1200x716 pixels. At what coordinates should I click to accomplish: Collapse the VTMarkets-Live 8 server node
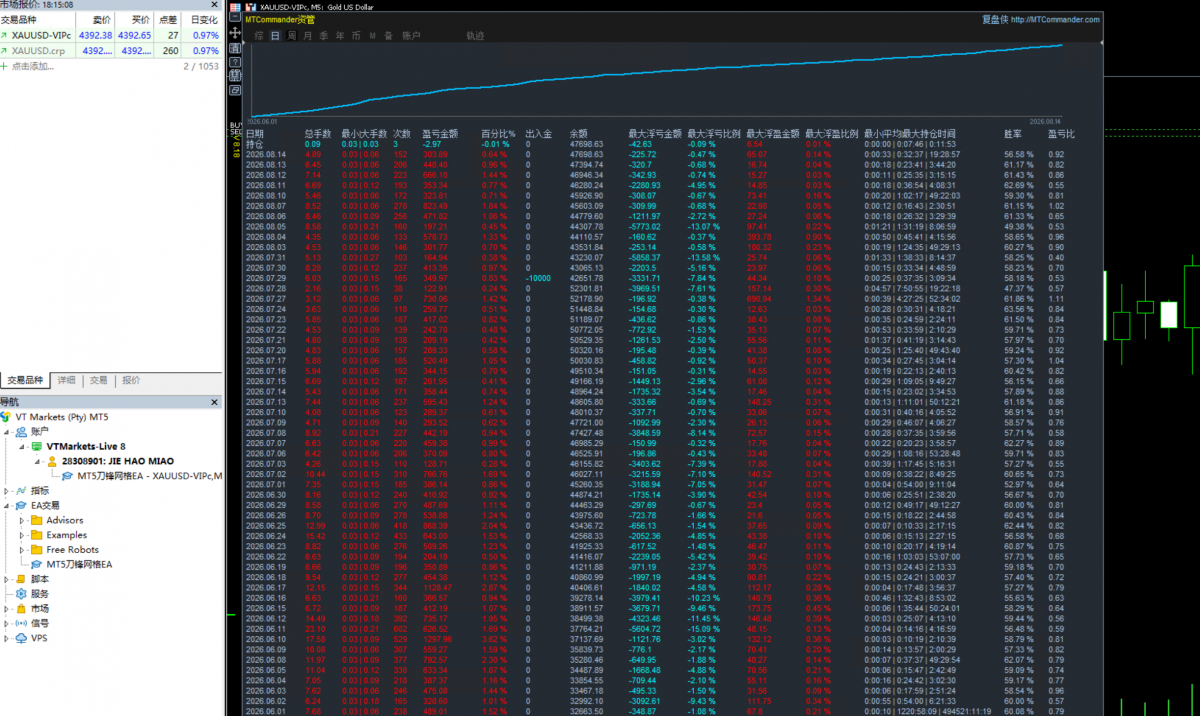22,446
